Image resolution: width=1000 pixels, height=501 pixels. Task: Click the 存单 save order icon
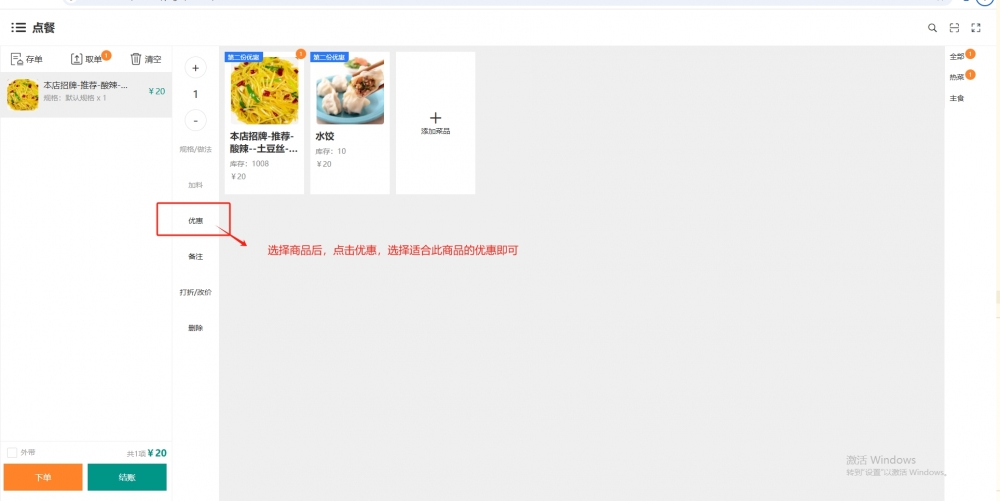pyautogui.click(x=16, y=59)
